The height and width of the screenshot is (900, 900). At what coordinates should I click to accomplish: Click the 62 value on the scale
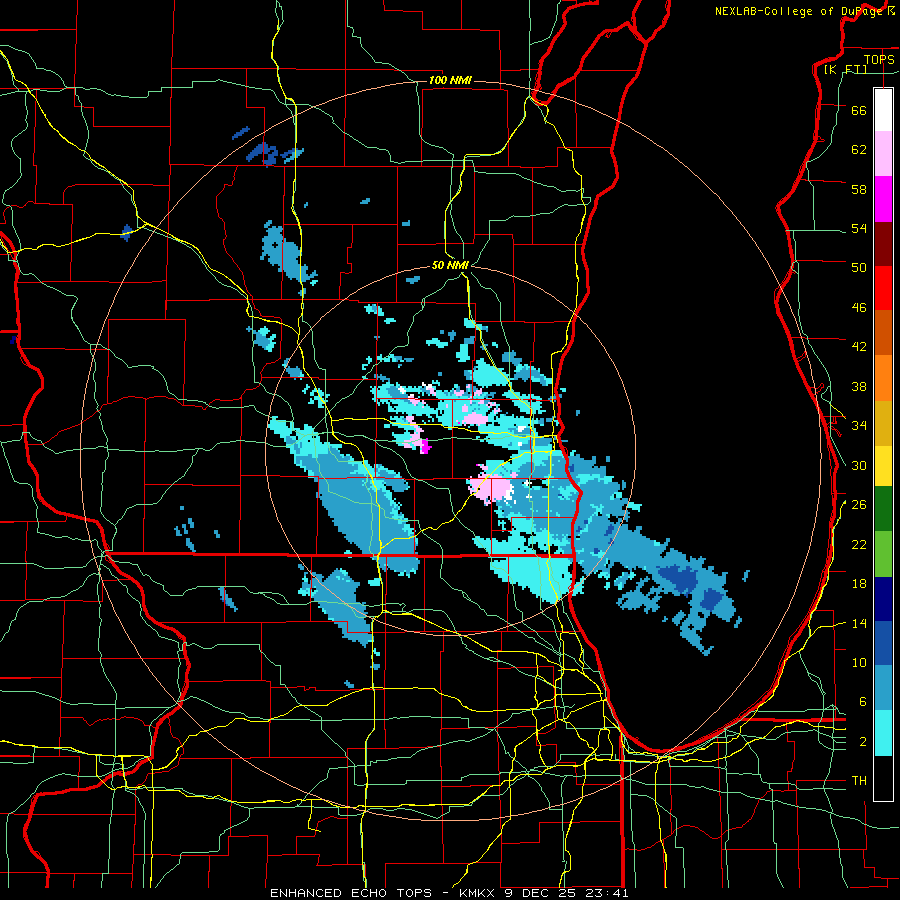pyautogui.click(x=859, y=150)
